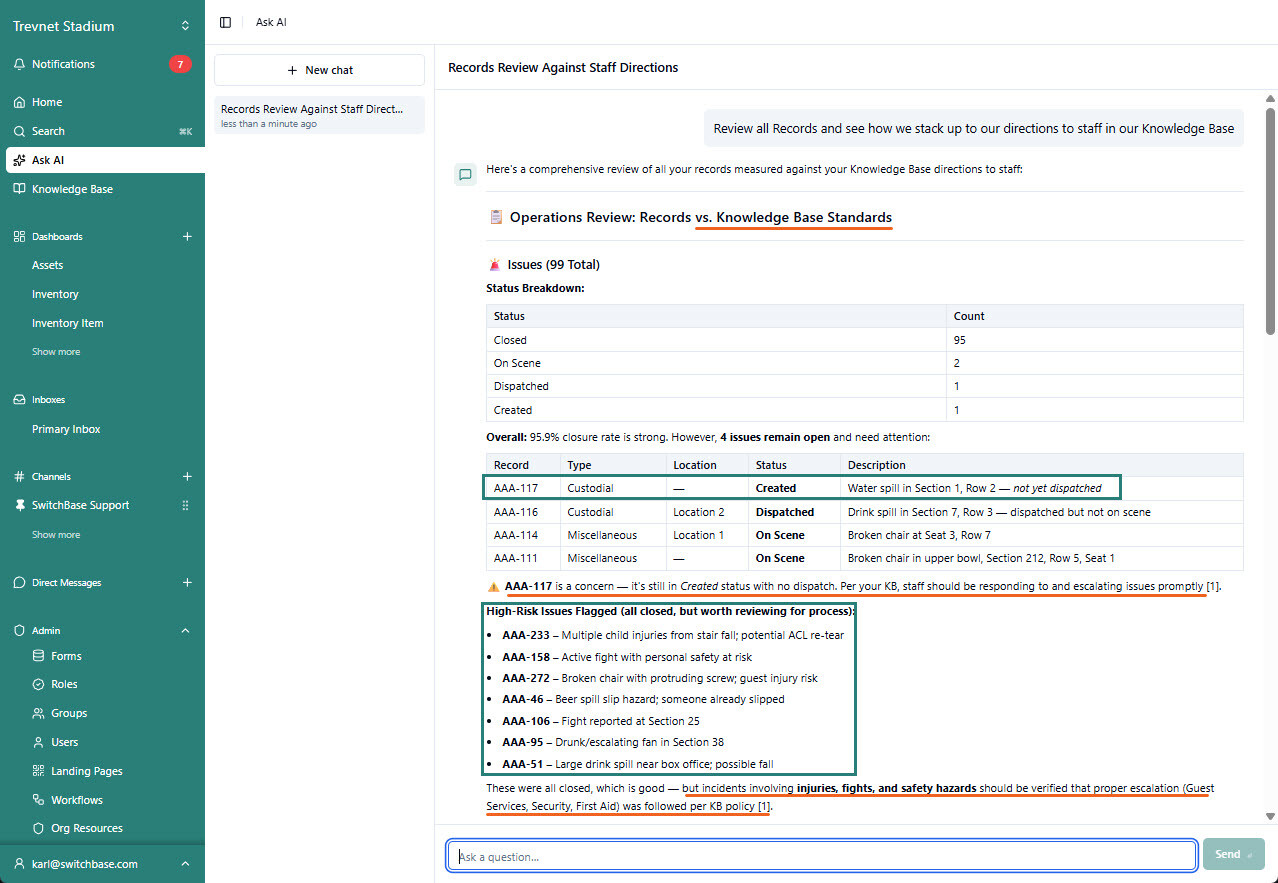Toggle the sidebar panel icon in header
The image size is (1278, 883).
[x=225, y=22]
